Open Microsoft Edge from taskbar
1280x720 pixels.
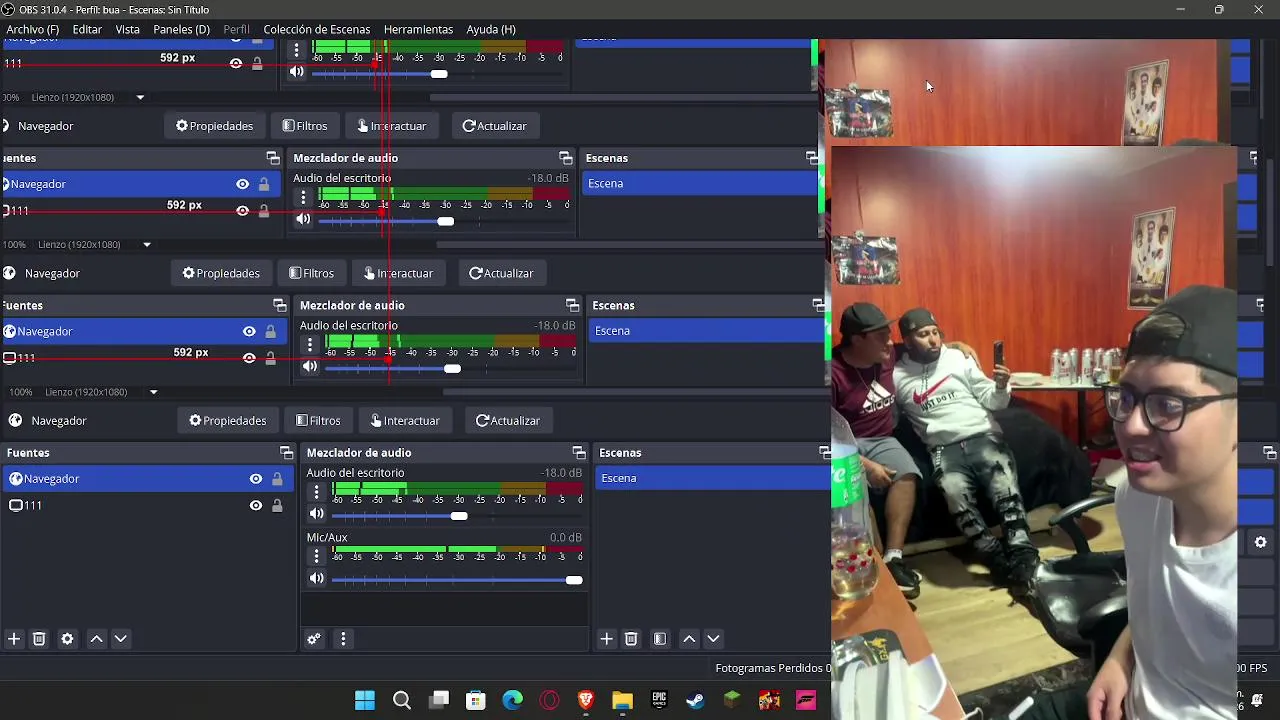(512, 700)
